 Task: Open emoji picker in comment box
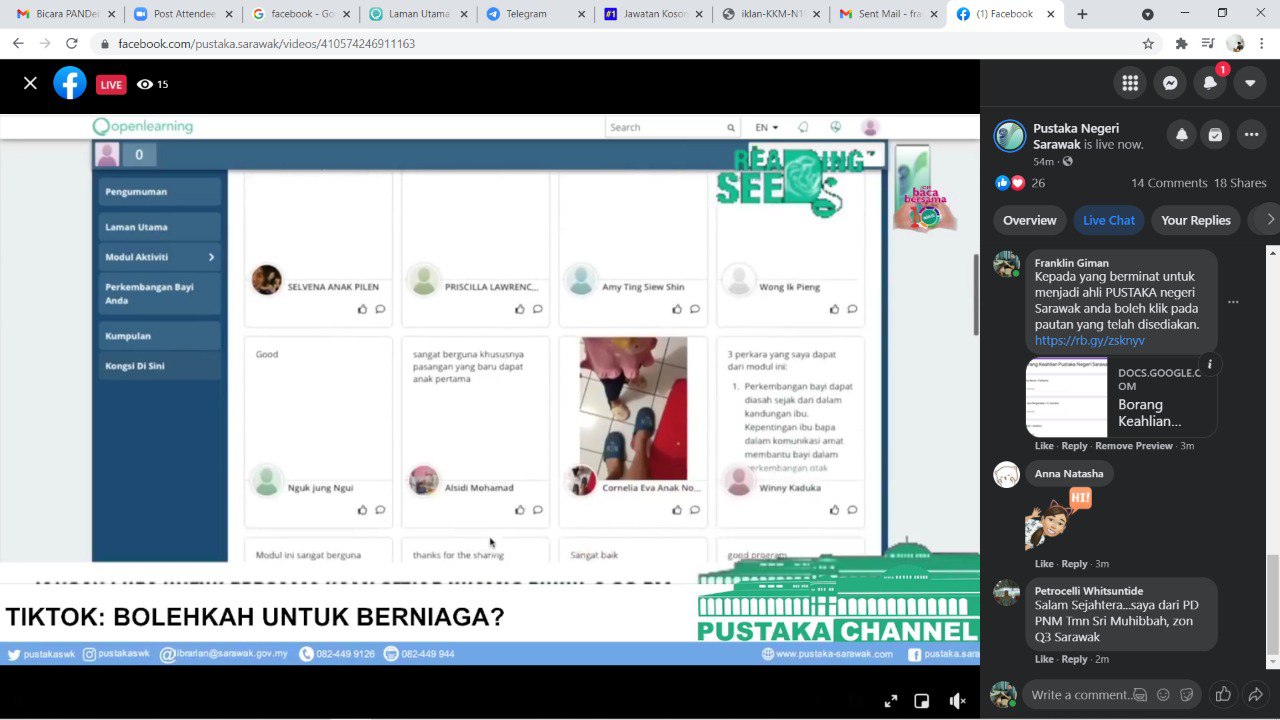(x=1163, y=695)
